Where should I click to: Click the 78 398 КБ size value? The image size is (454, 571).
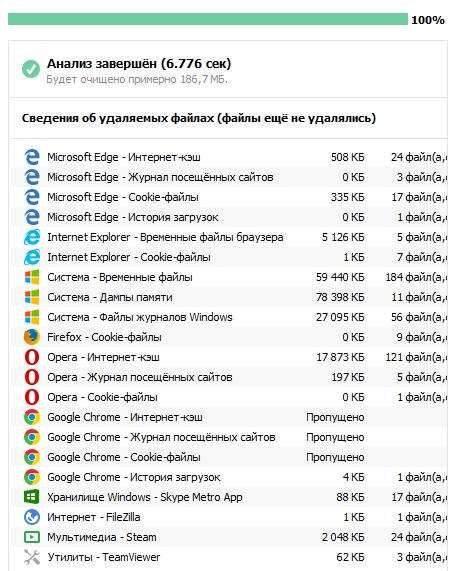click(340, 297)
